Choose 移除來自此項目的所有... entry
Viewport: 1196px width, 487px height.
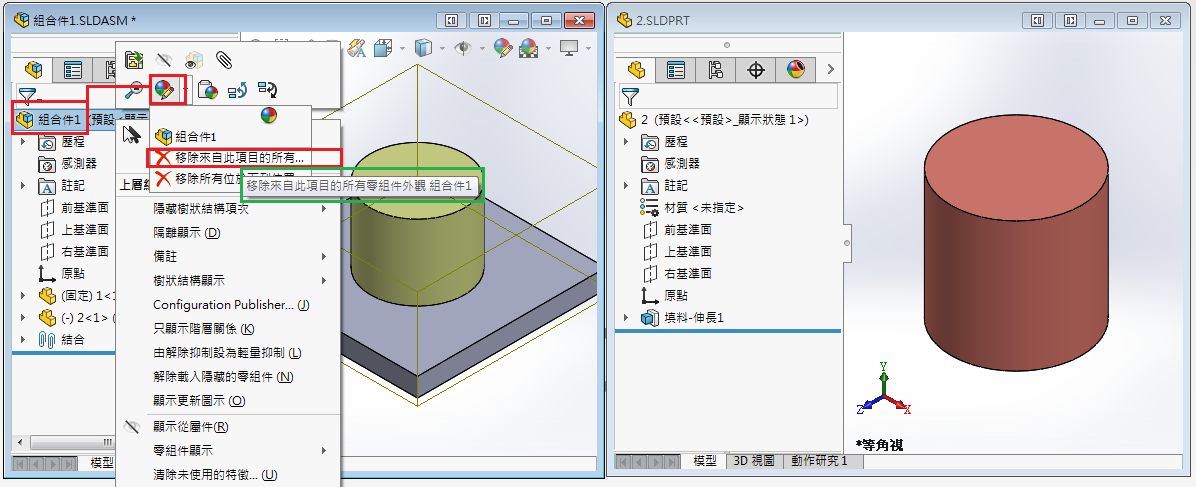coord(230,158)
